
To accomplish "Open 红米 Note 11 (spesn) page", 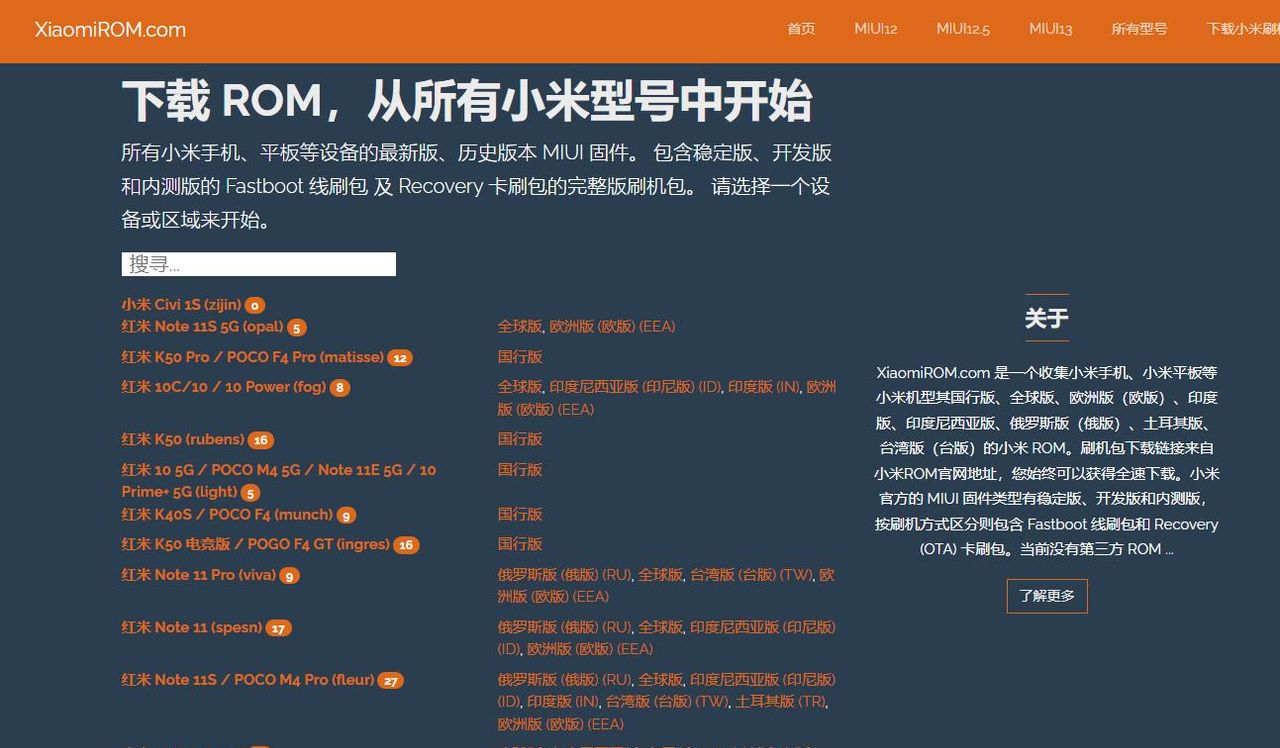I will [x=192, y=627].
